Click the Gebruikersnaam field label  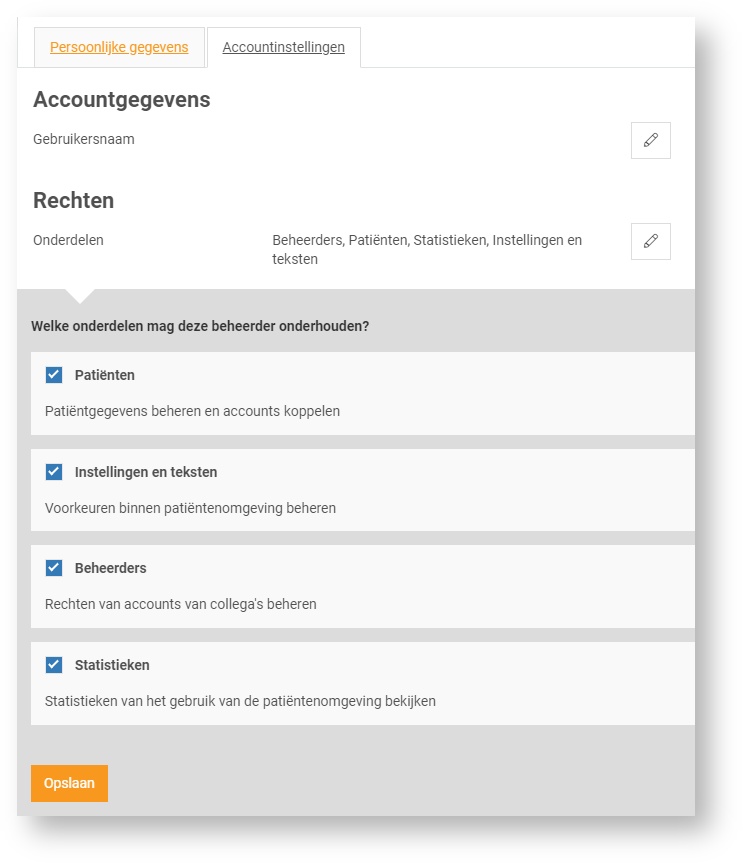coord(84,140)
